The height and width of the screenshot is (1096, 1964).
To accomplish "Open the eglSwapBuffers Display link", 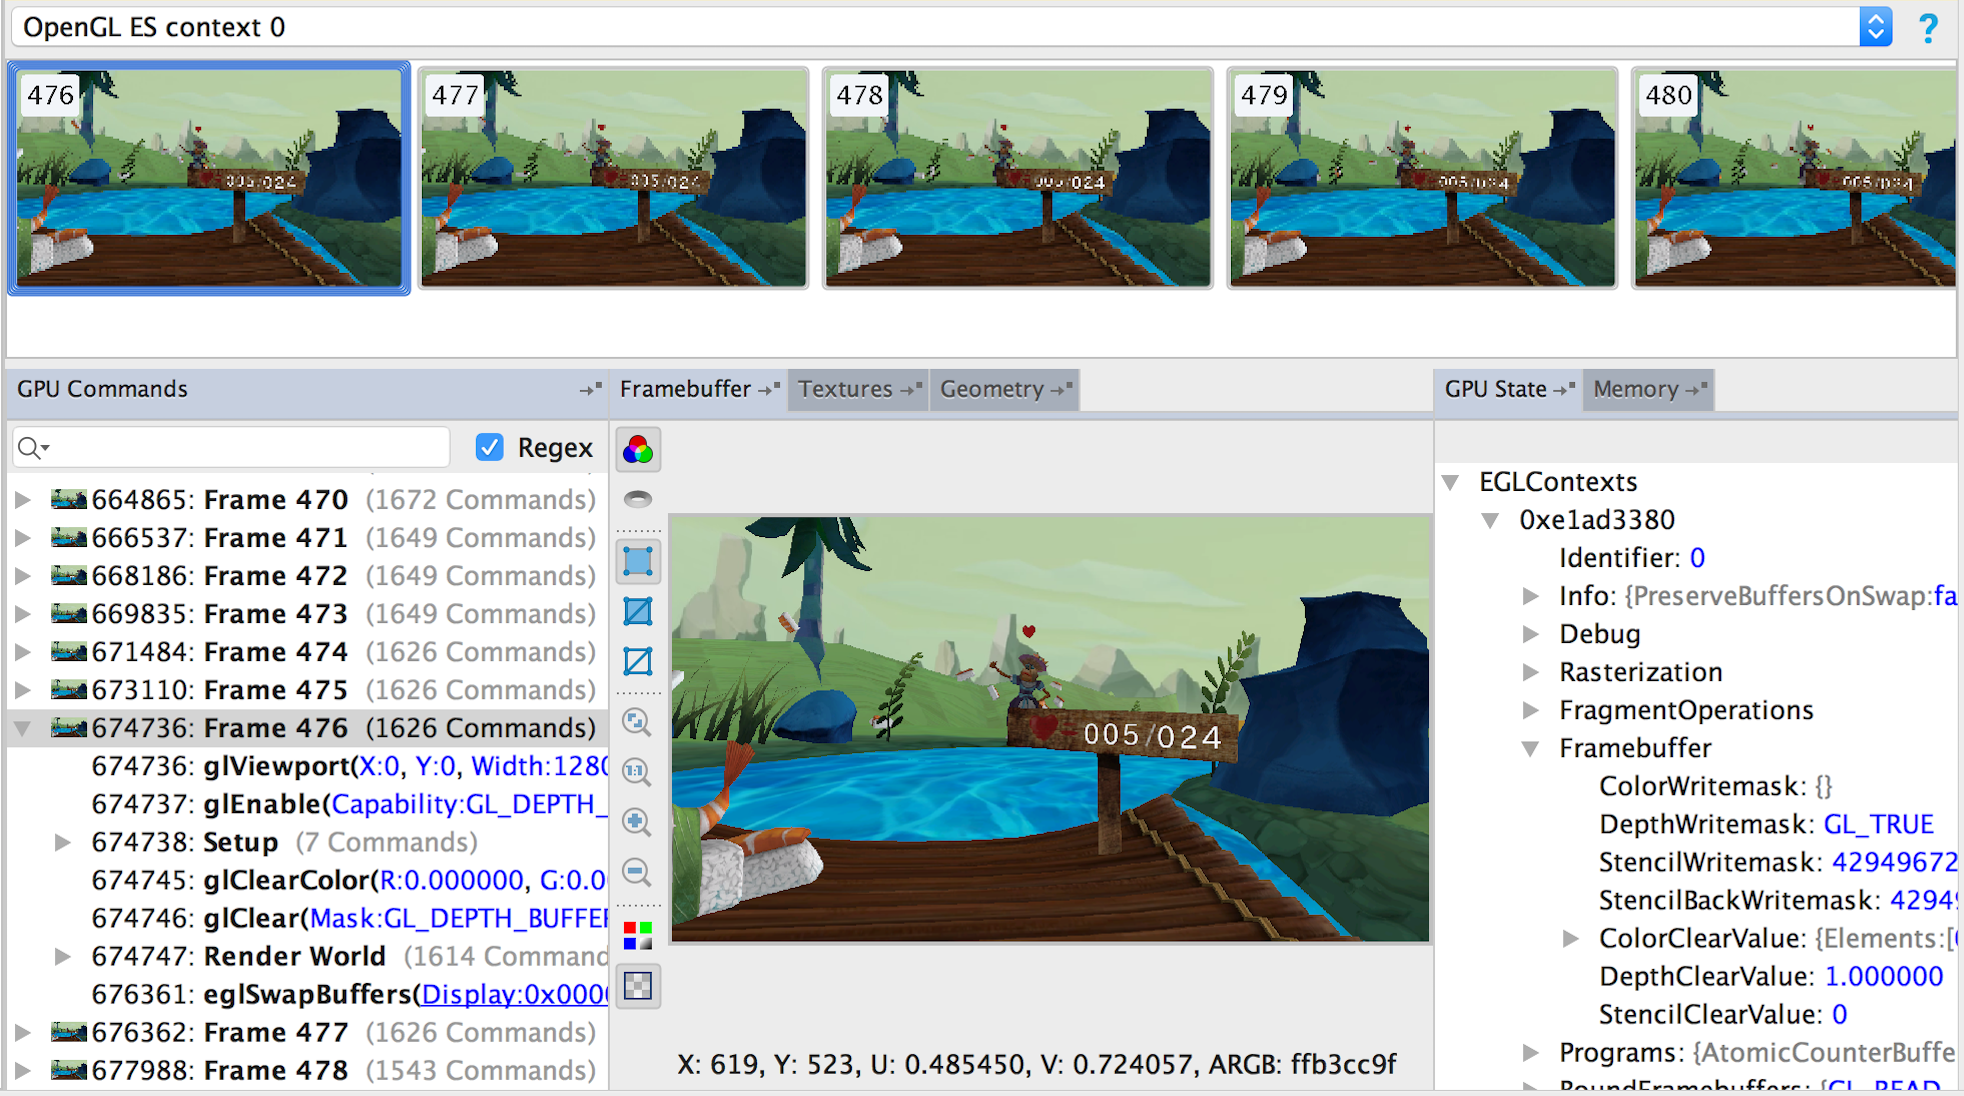I will click(514, 994).
